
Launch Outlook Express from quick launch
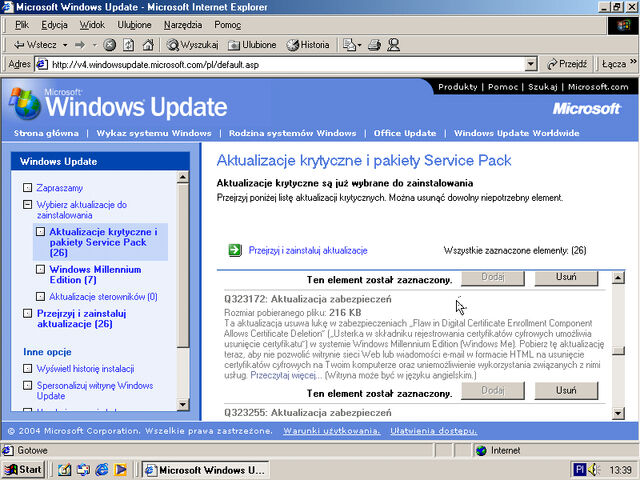(x=83, y=470)
